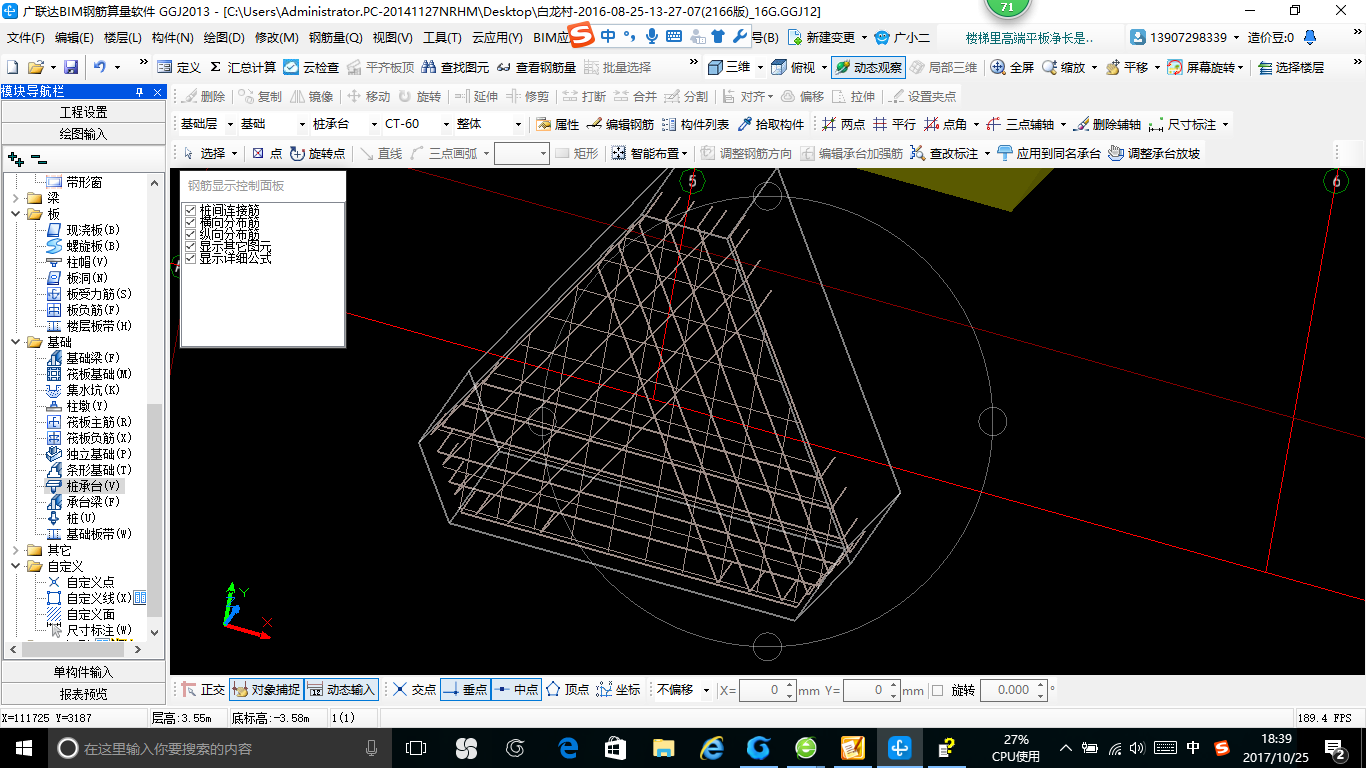Save the project with the floppy disk icon
Viewport: 1366px width, 768px height.
pos(71,67)
